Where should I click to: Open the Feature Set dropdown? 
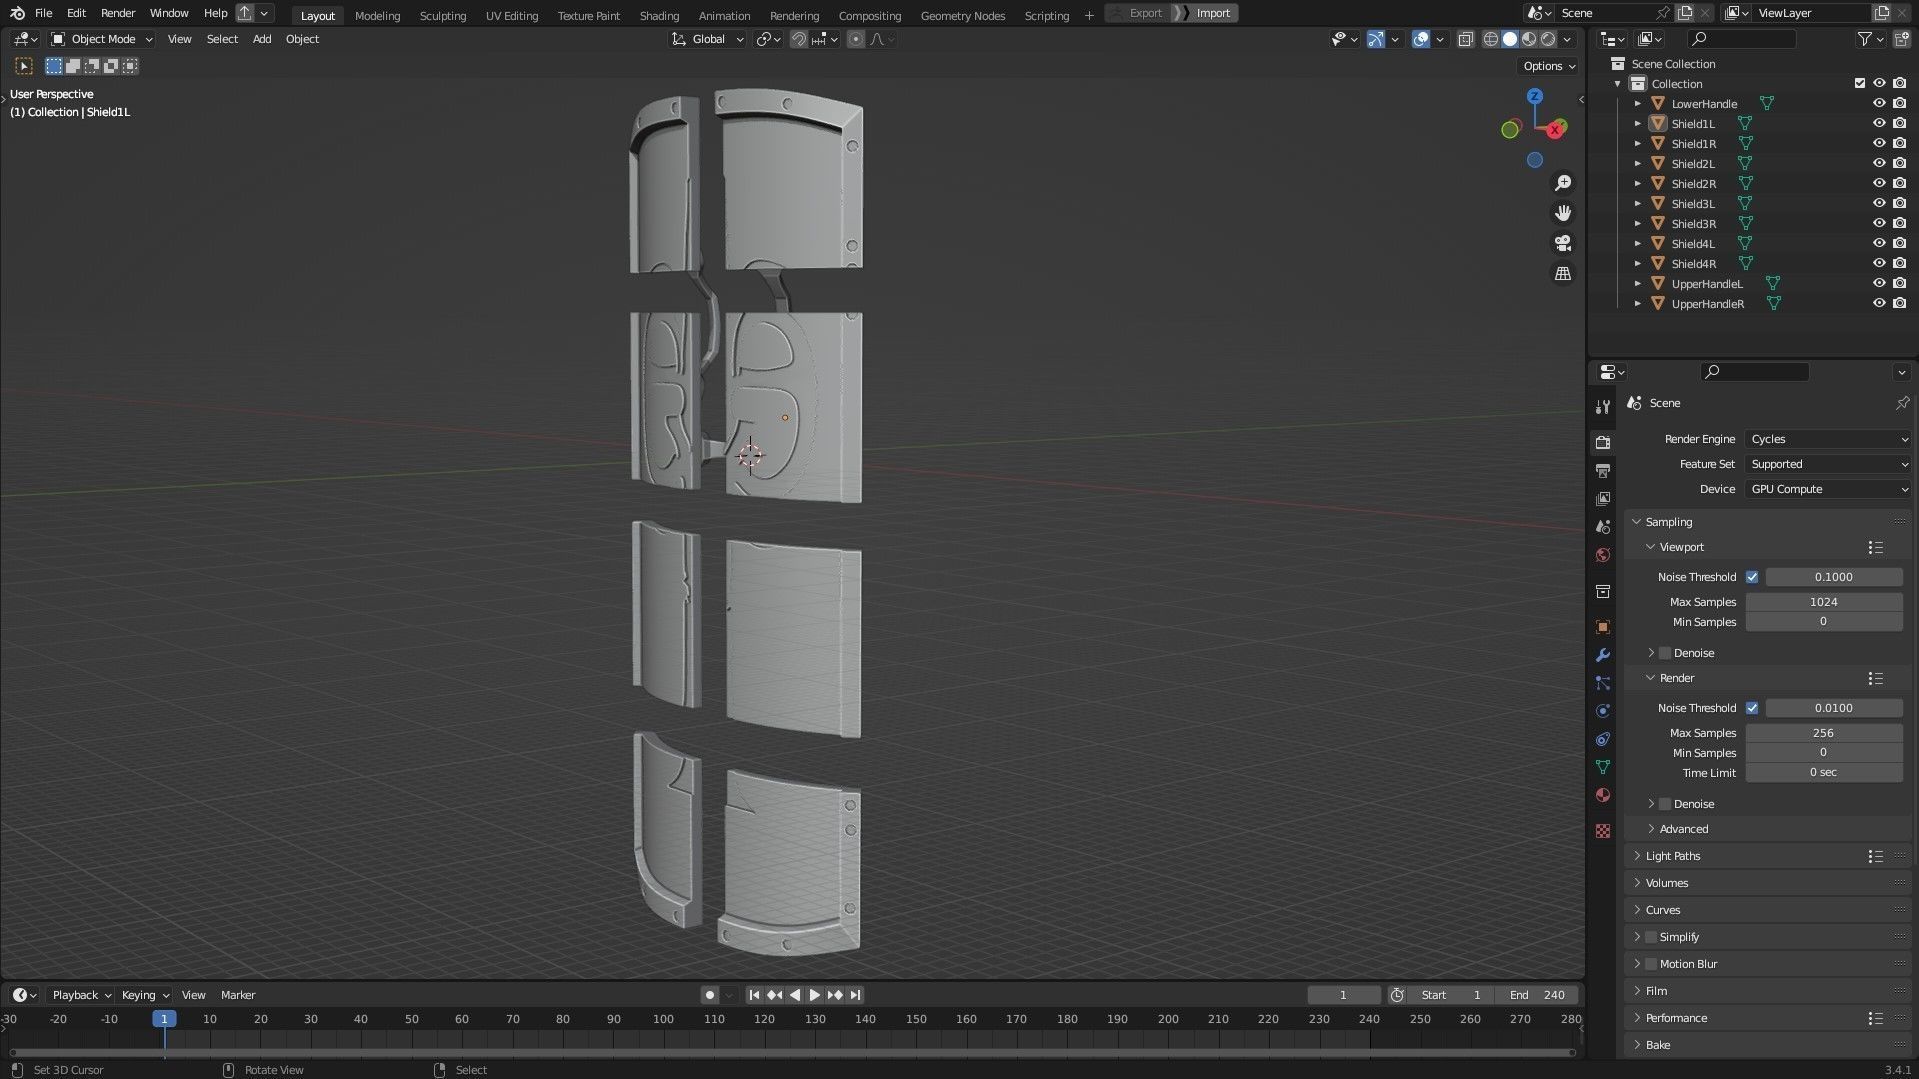pos(1828,464)
